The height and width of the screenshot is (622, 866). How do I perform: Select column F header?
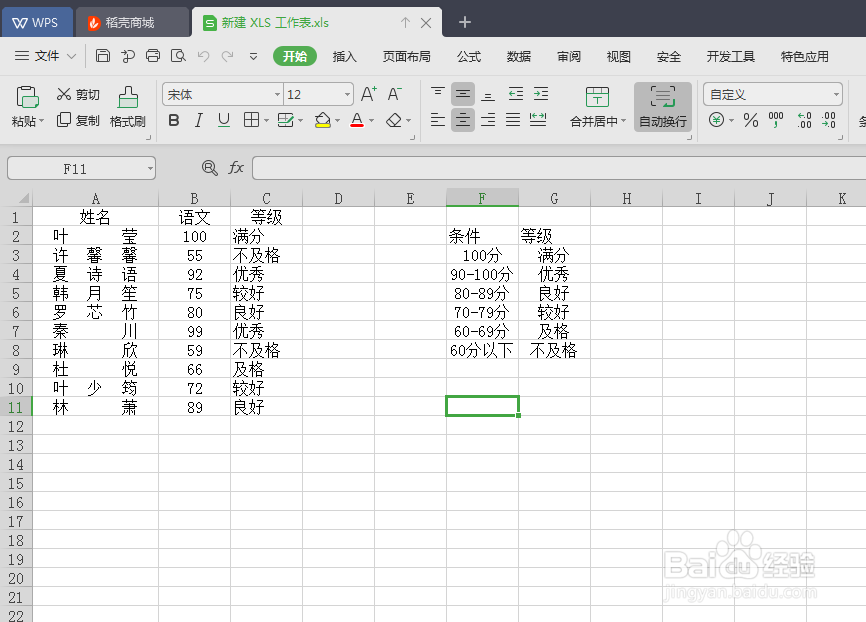coord(482,198)
